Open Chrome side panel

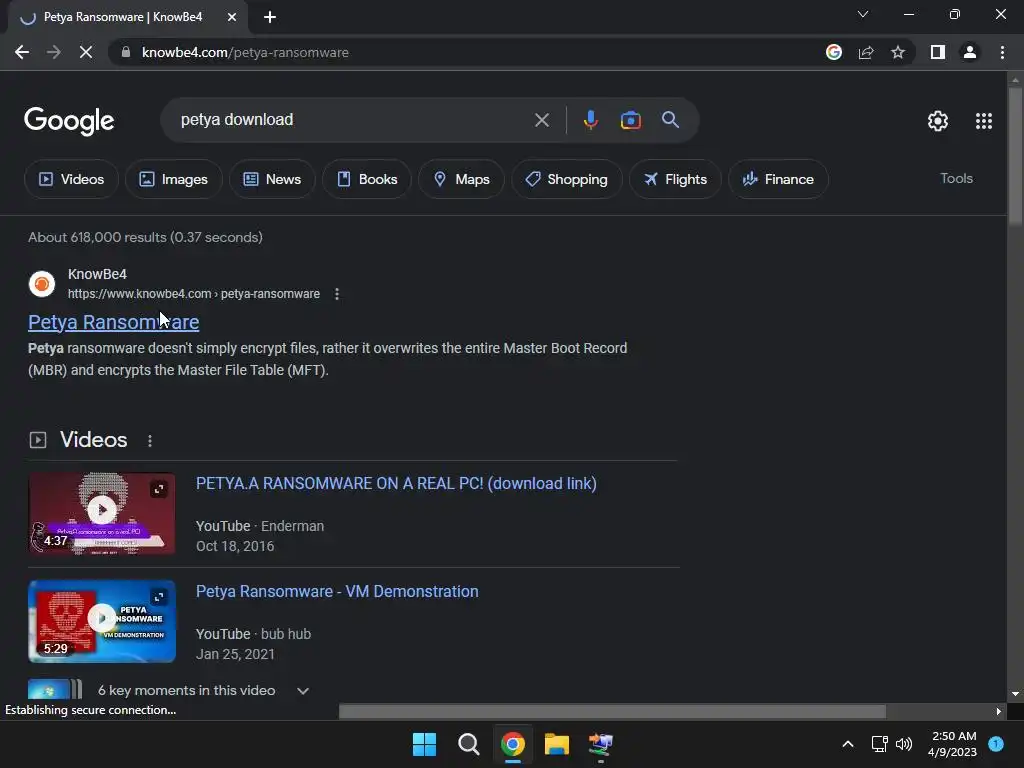click(x=938, y=52)
